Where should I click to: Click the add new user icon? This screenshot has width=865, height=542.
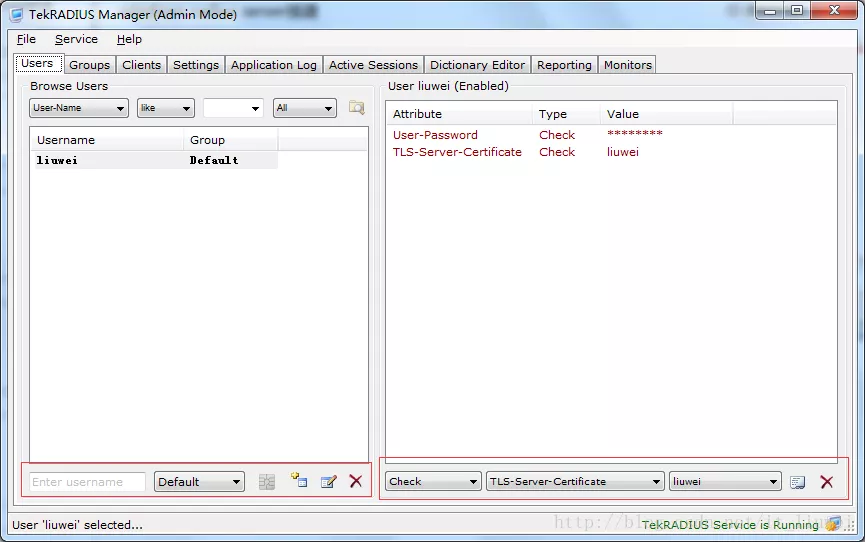click(x=298, y=481)
